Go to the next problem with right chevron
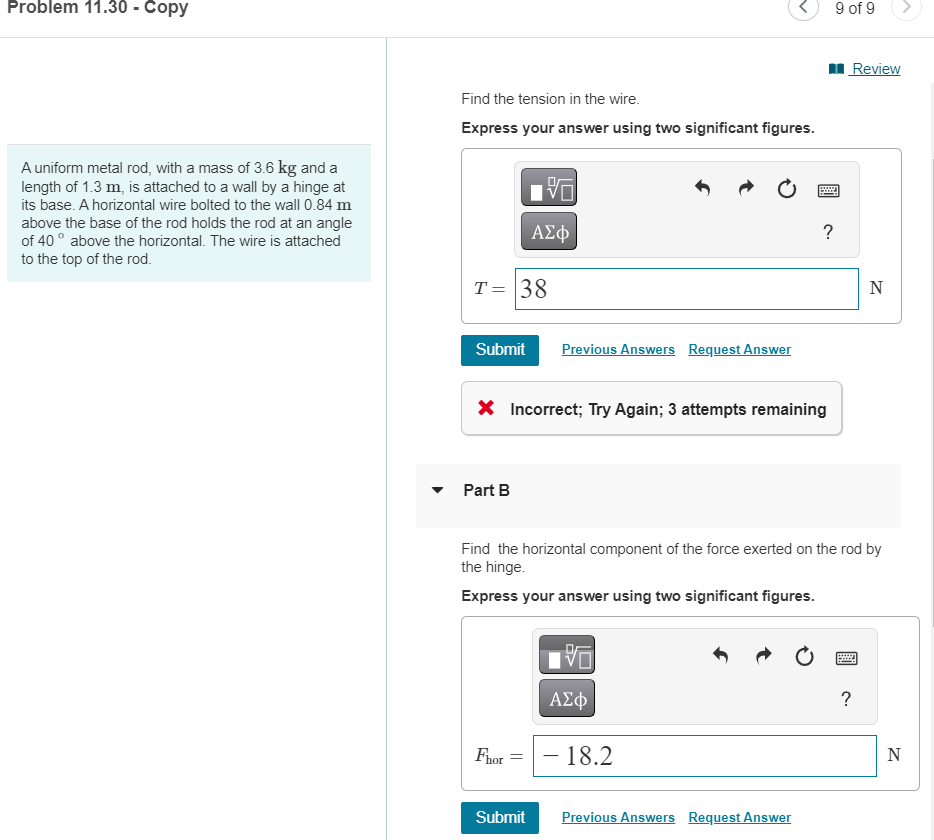The image size is (934, 840). pyautogui.click(x=906, y=9)
